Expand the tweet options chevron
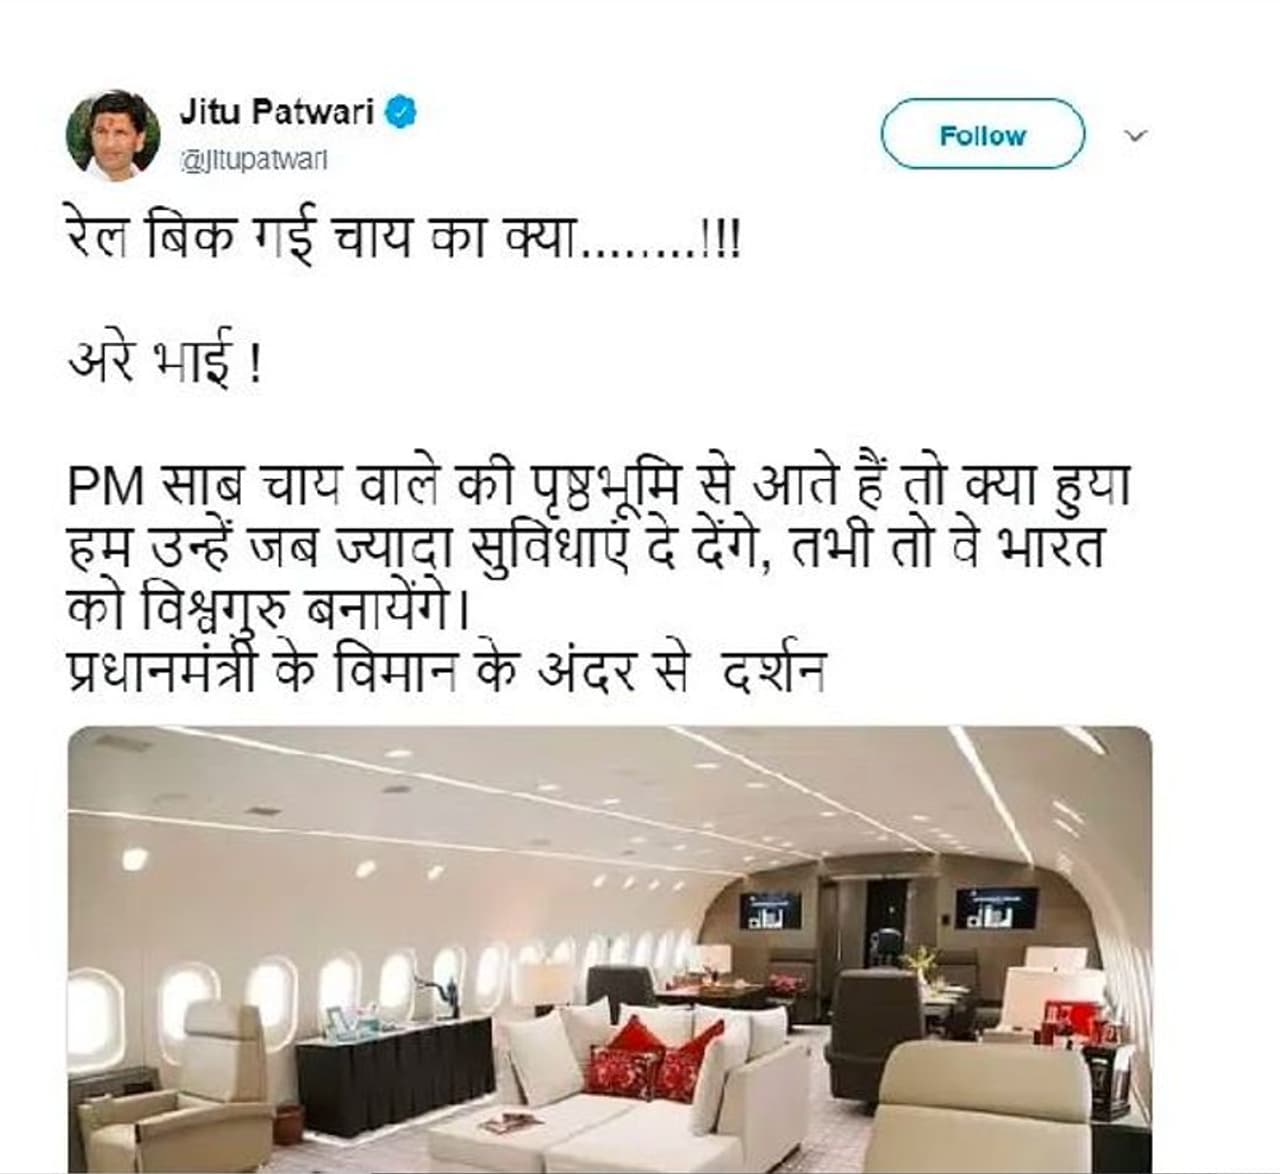1280x1174 pixels. (x=1136, y=135)
